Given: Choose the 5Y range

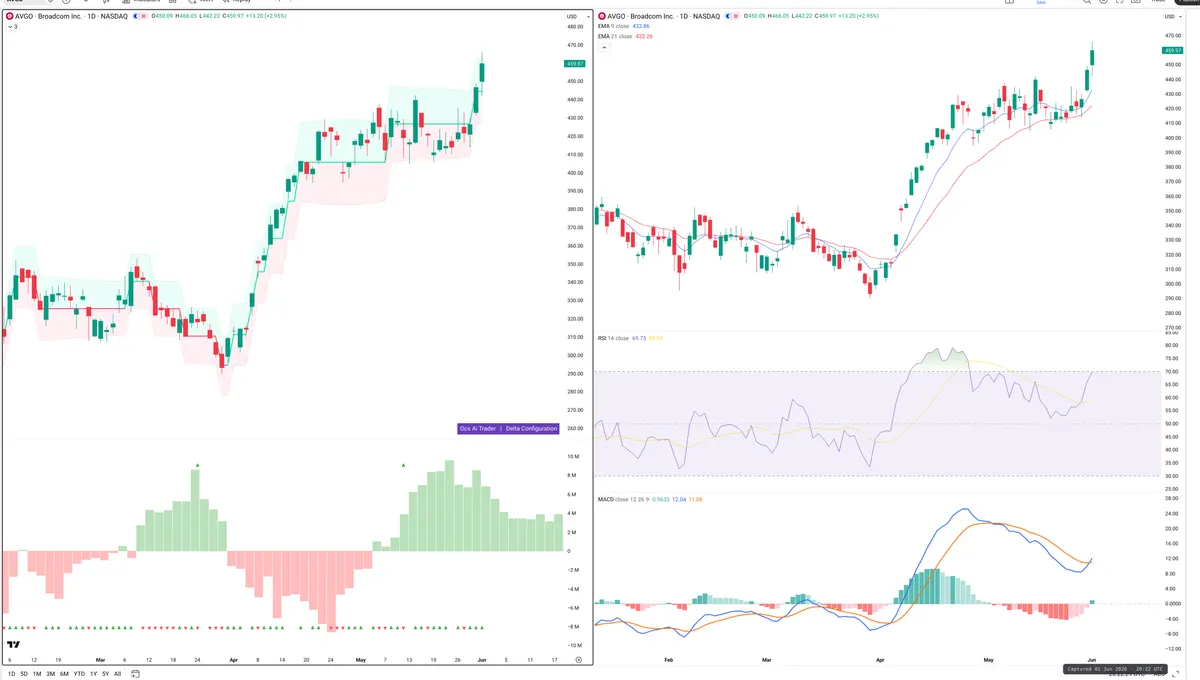Looking at the screenshot, I should click(x=106, y=674).
